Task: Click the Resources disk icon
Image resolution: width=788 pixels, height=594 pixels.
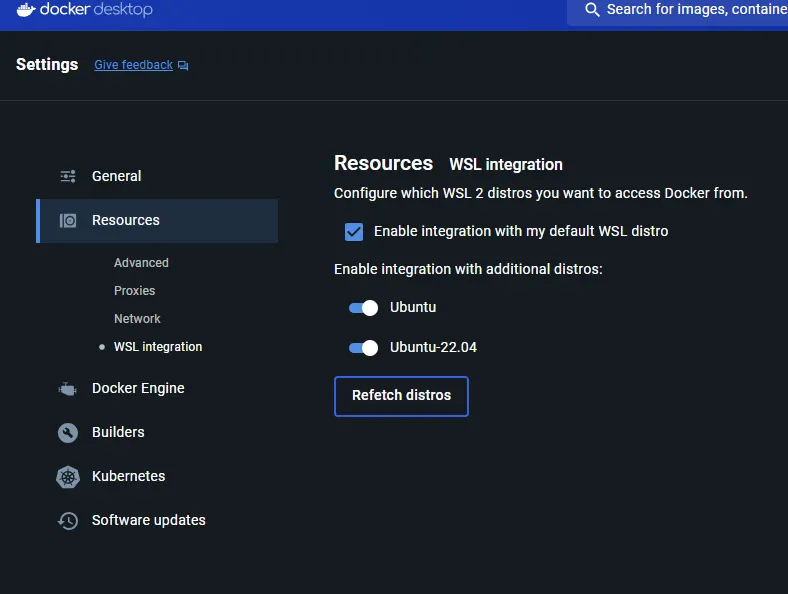Action: [68, 221]
